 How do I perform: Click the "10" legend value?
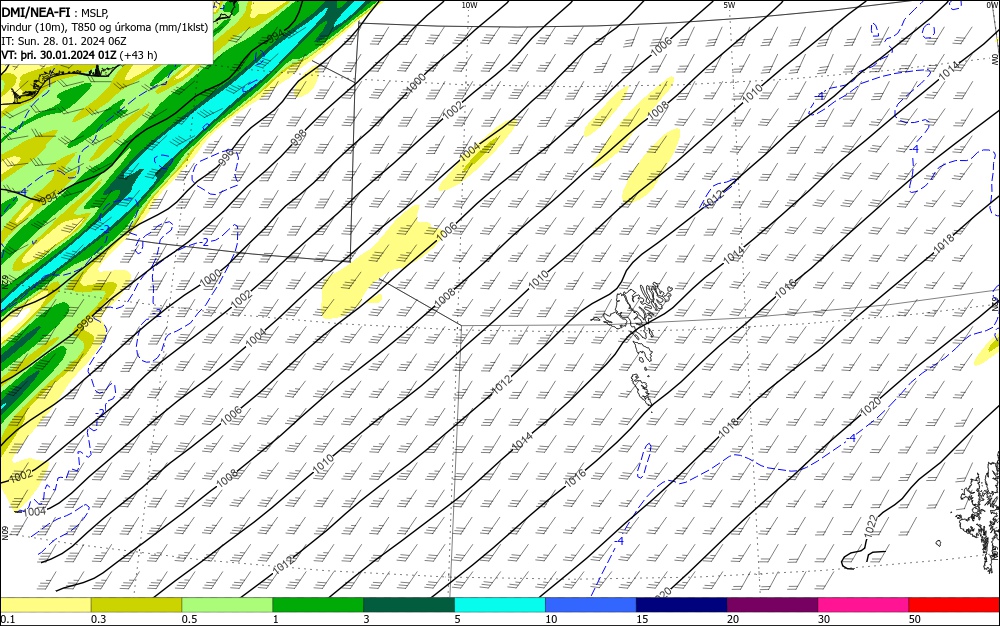[551, 619]
